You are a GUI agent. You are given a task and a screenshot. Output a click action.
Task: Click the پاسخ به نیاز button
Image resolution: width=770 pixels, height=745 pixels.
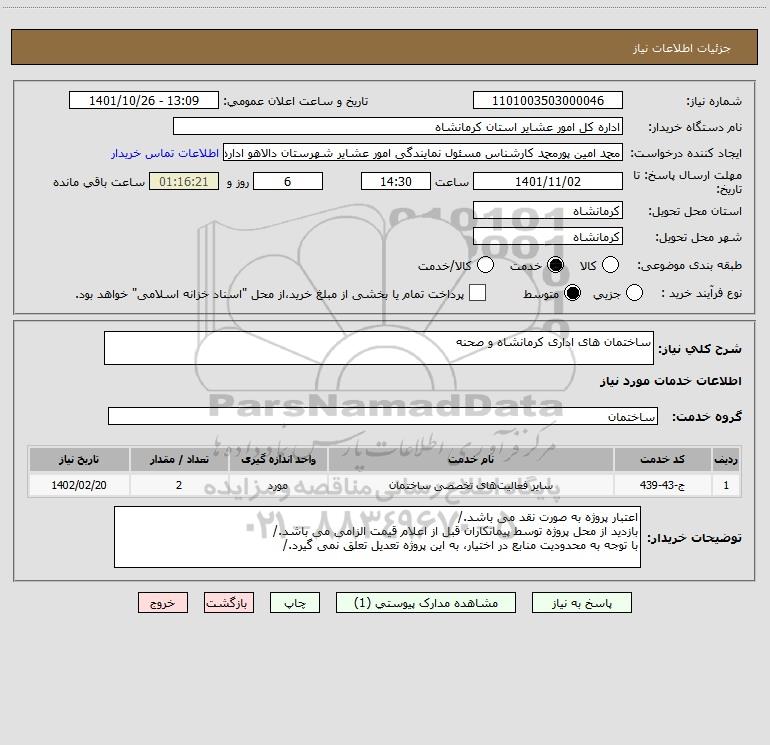point(582,603)
